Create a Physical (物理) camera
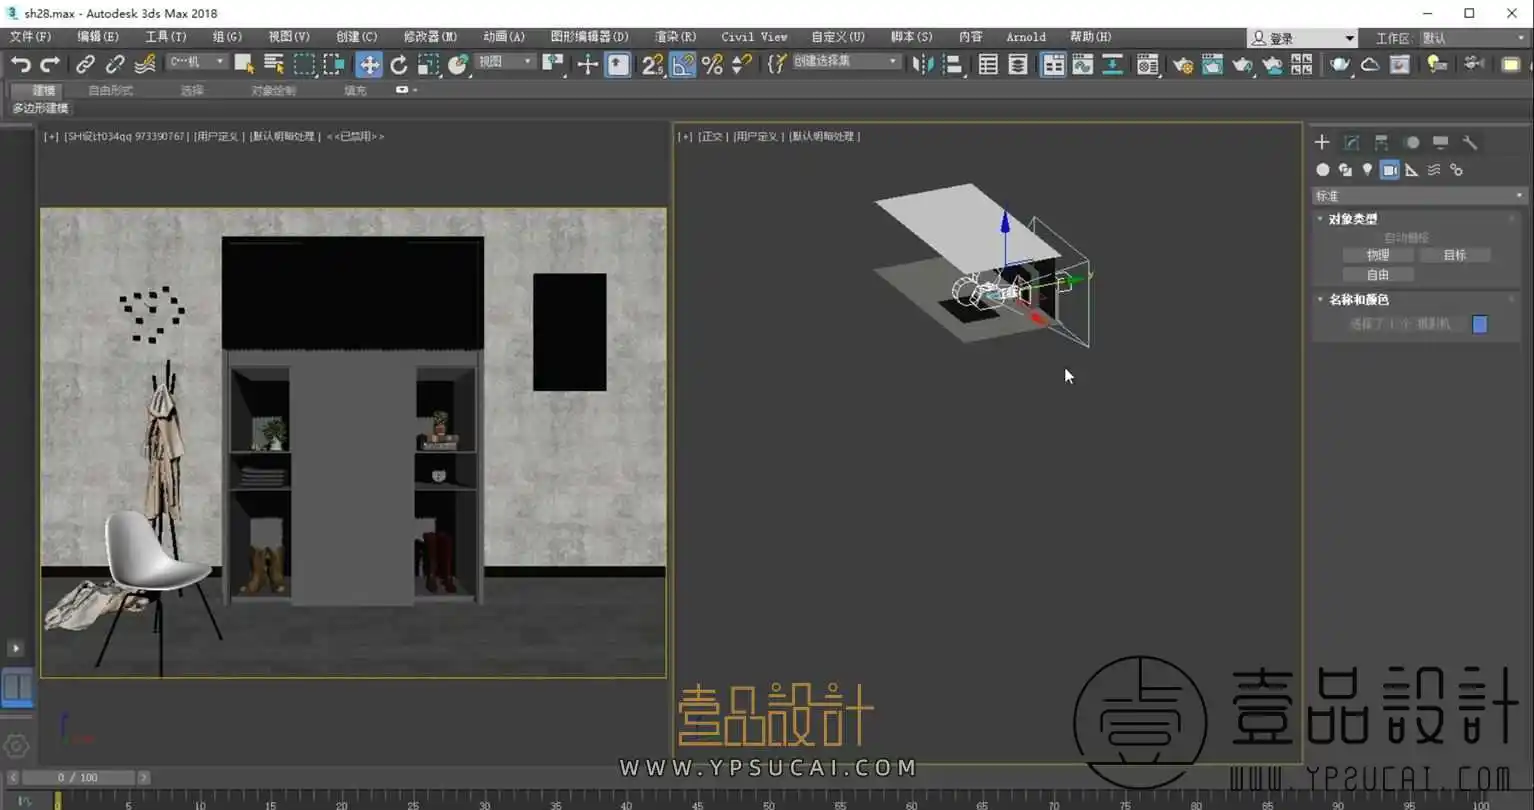Viewport: 1534px width, 810px height. point(1378,255)
